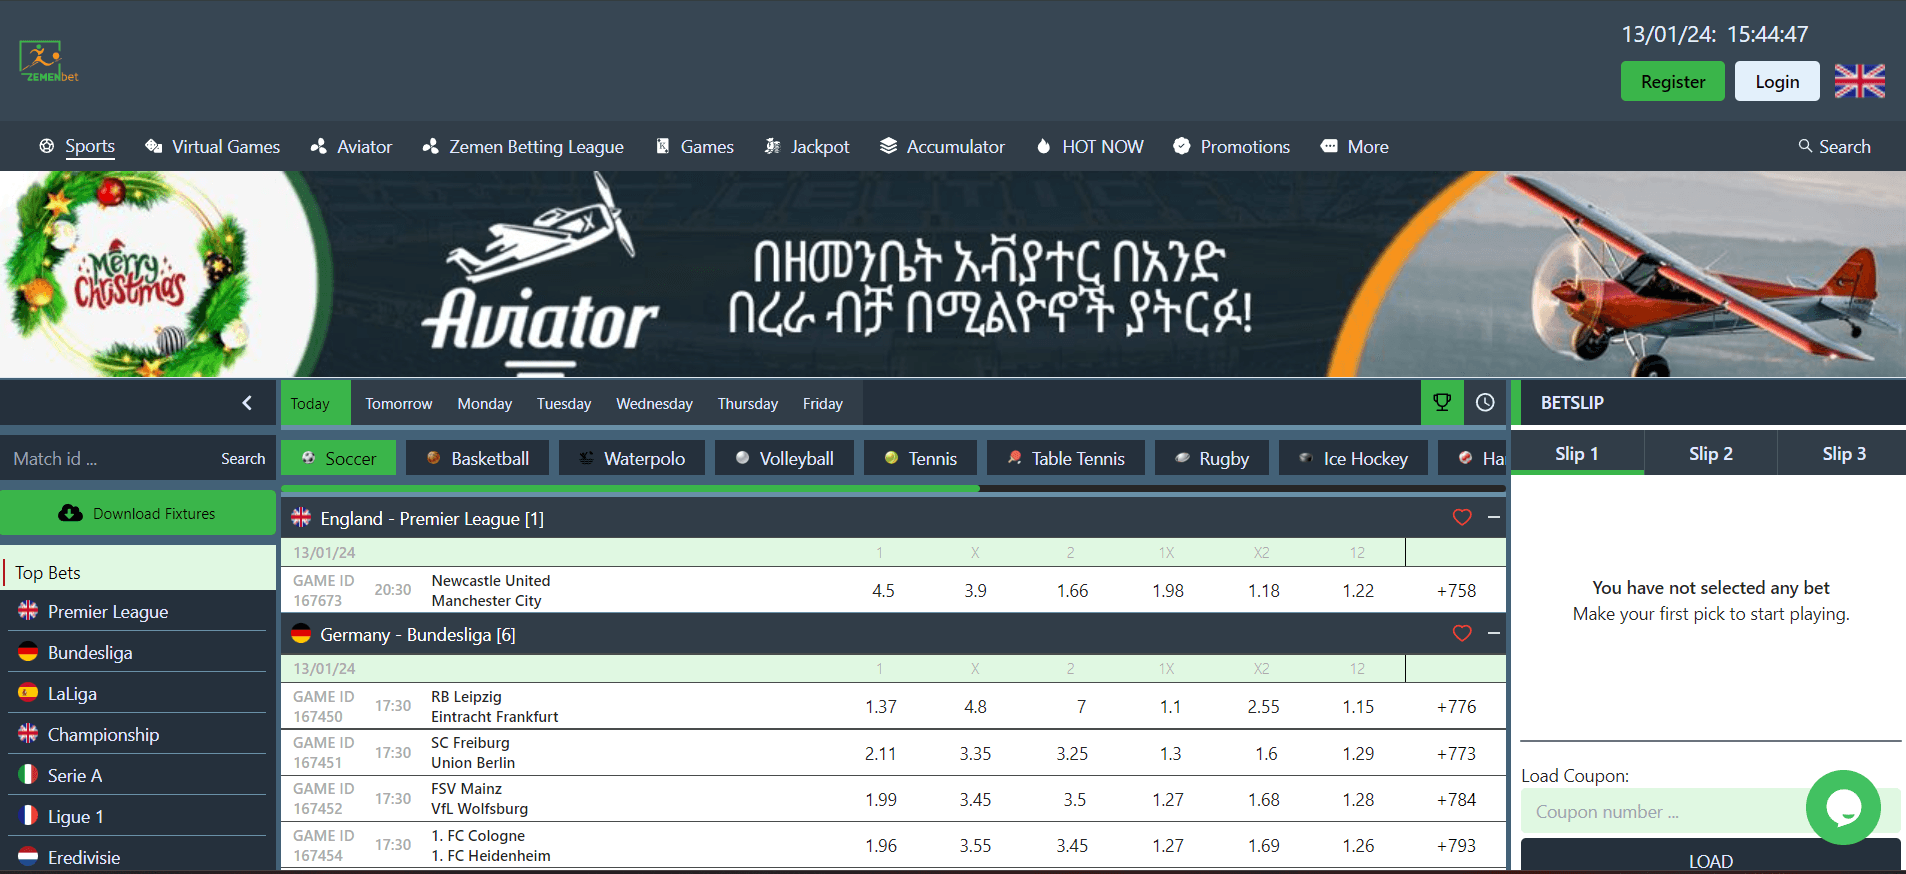
Task: Select the Friday tab
Action: tap(823, 403)
